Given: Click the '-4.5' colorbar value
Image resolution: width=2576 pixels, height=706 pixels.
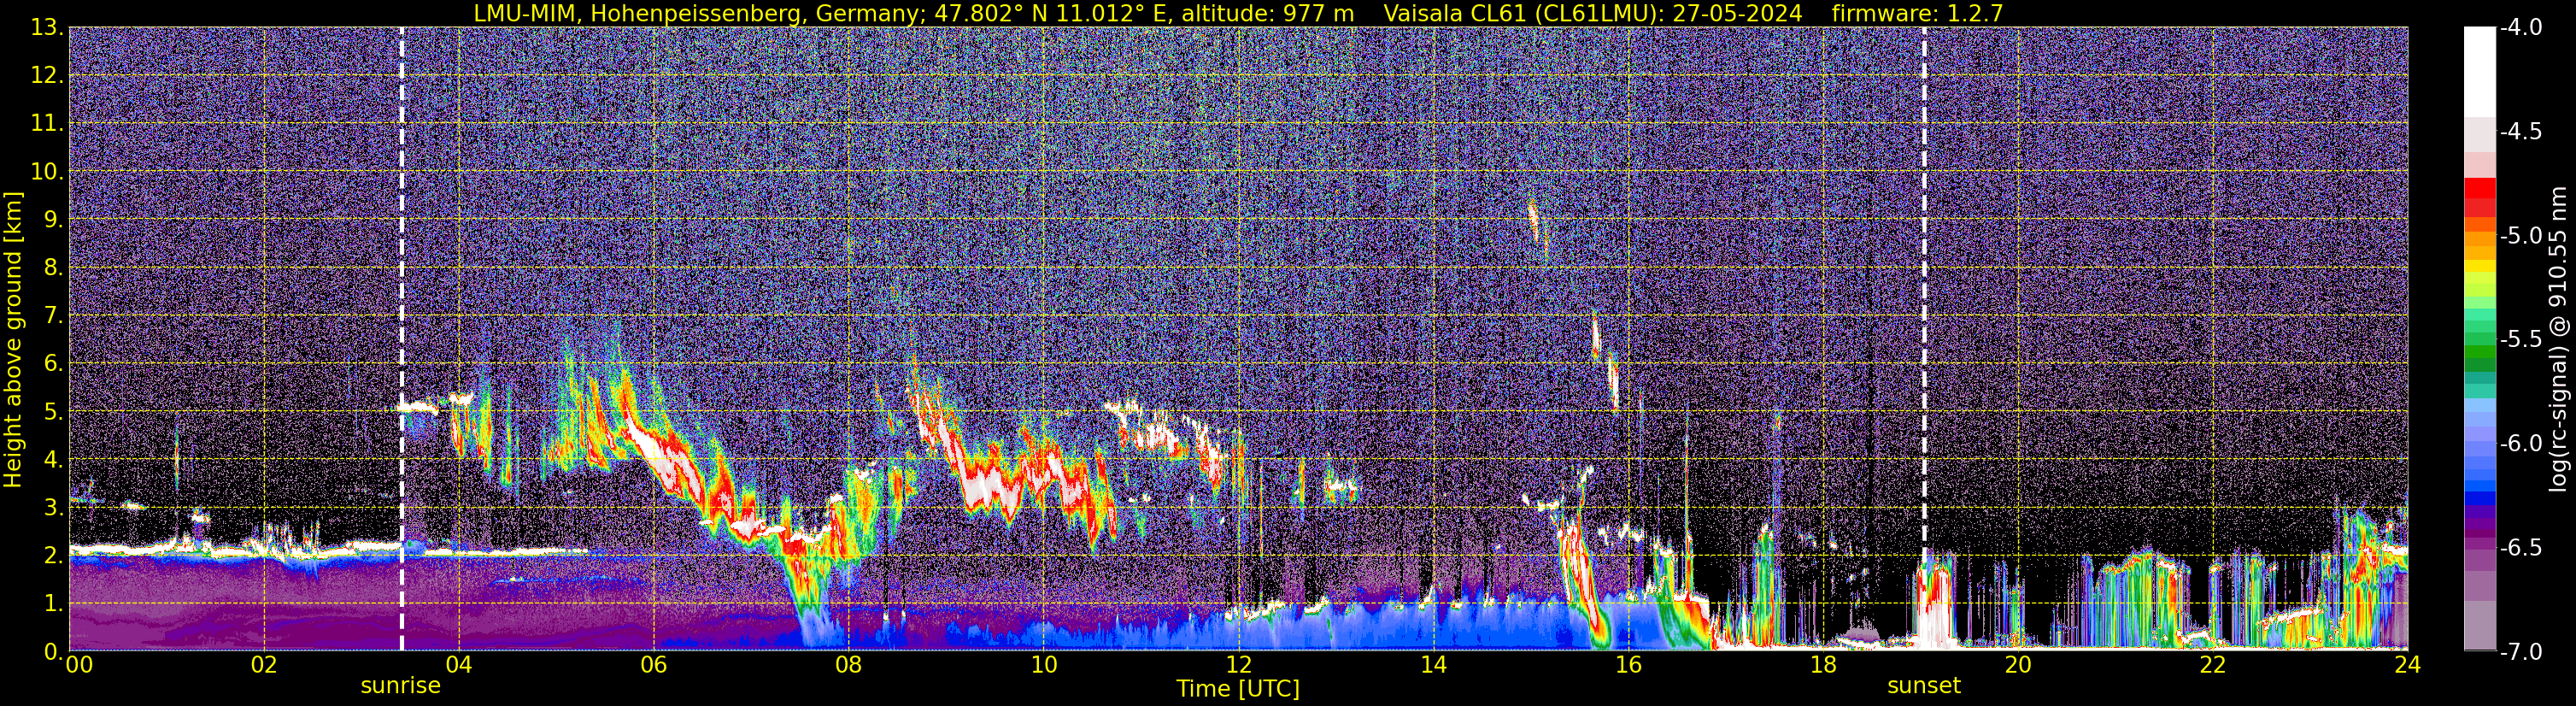Looking at the screenshot, I should pyautogui.click(x=2520, y=132).
